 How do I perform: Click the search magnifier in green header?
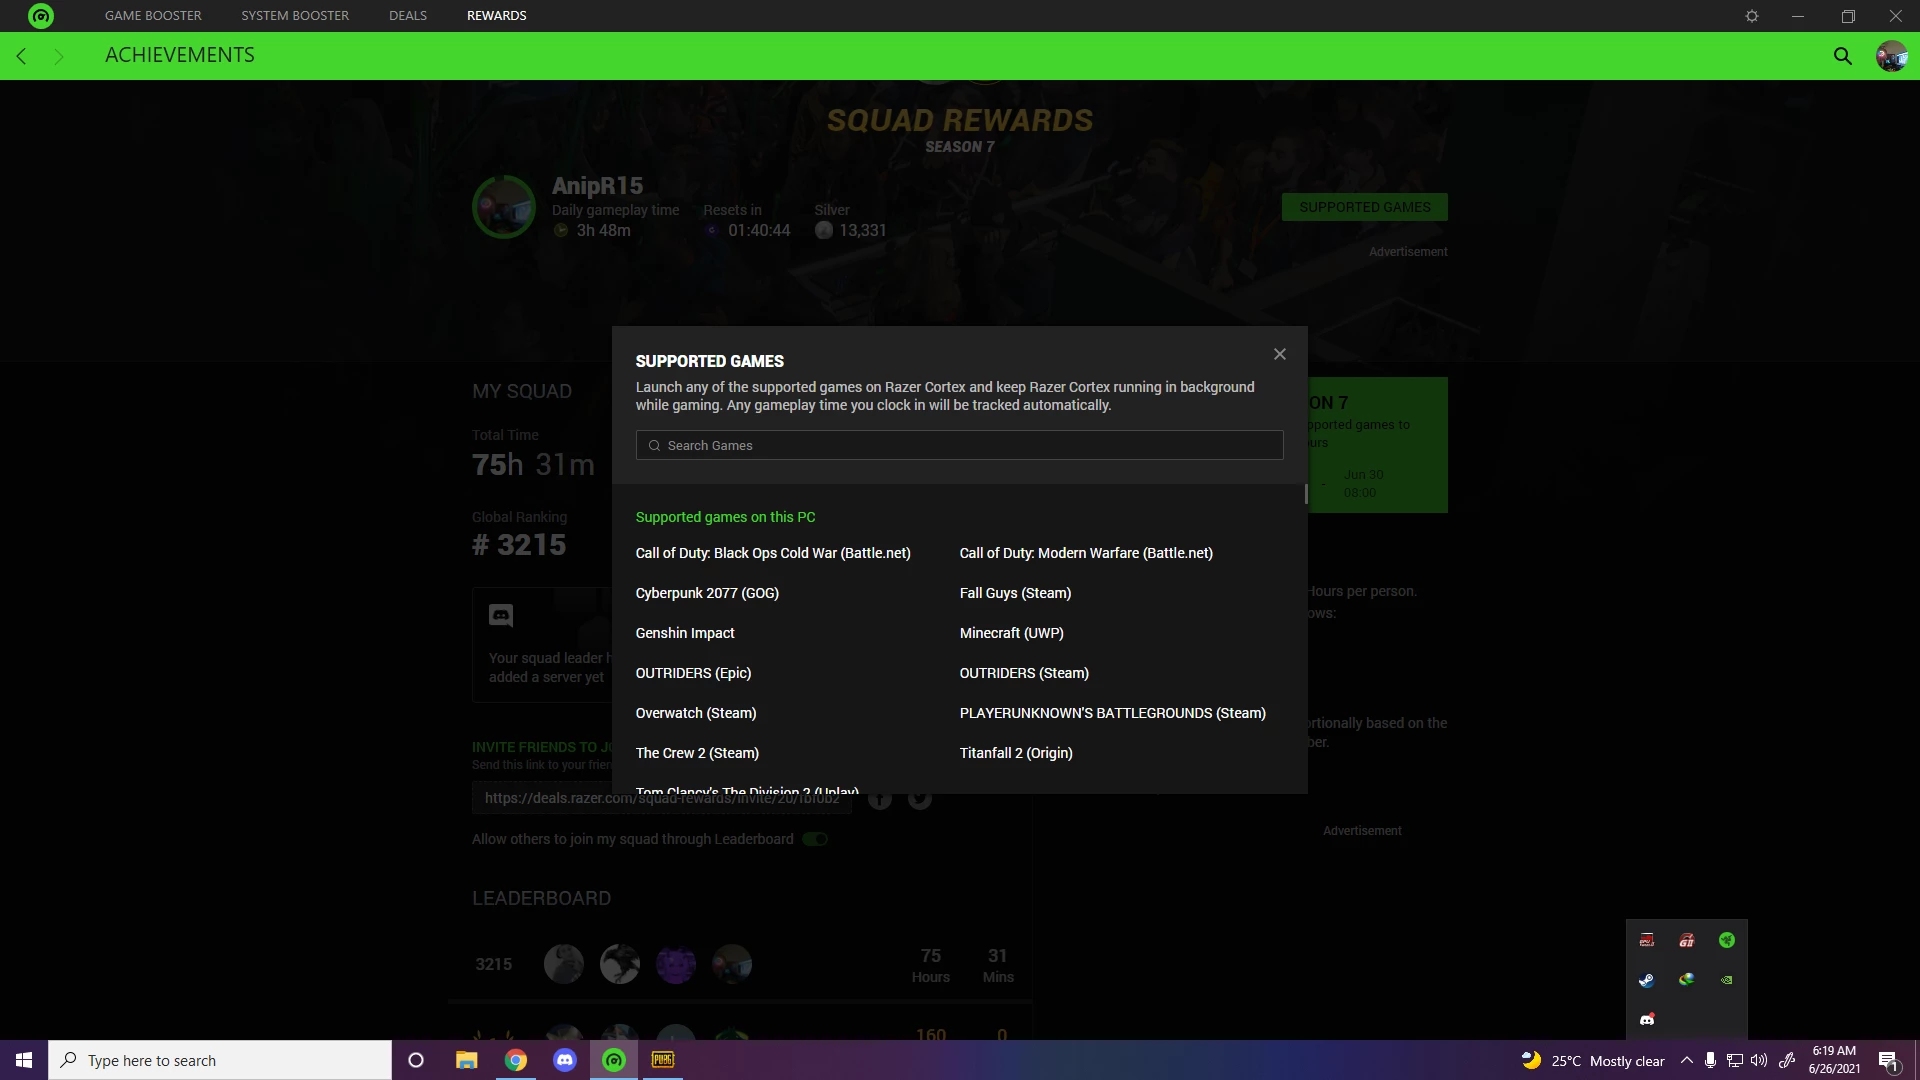(x=1842, y=56)
